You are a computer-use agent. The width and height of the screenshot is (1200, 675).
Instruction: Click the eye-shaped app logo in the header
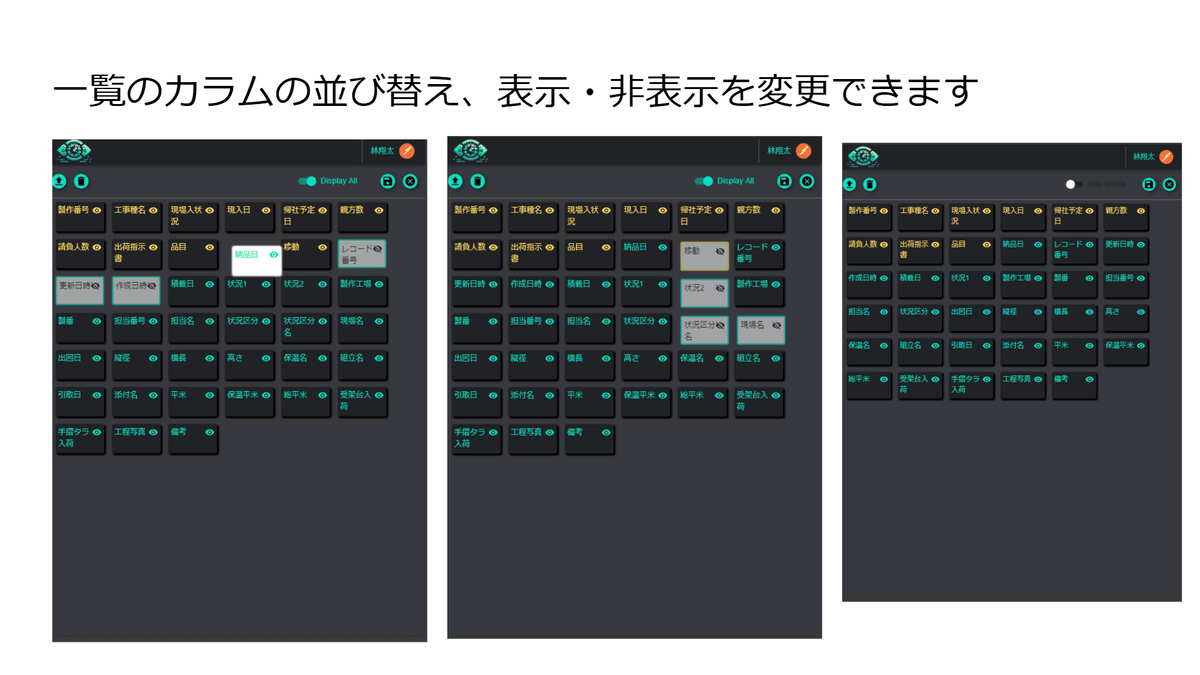pos(74,150)
